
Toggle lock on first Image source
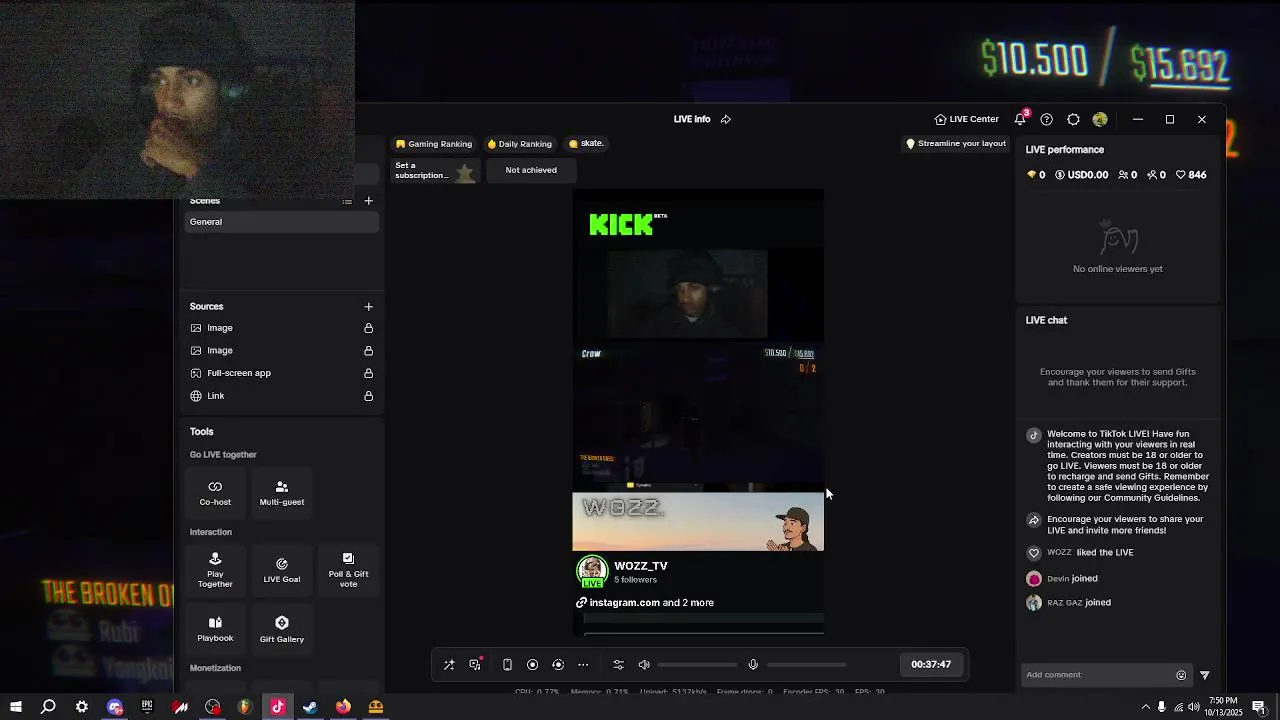pyautogui.click(x=368, y=328)
